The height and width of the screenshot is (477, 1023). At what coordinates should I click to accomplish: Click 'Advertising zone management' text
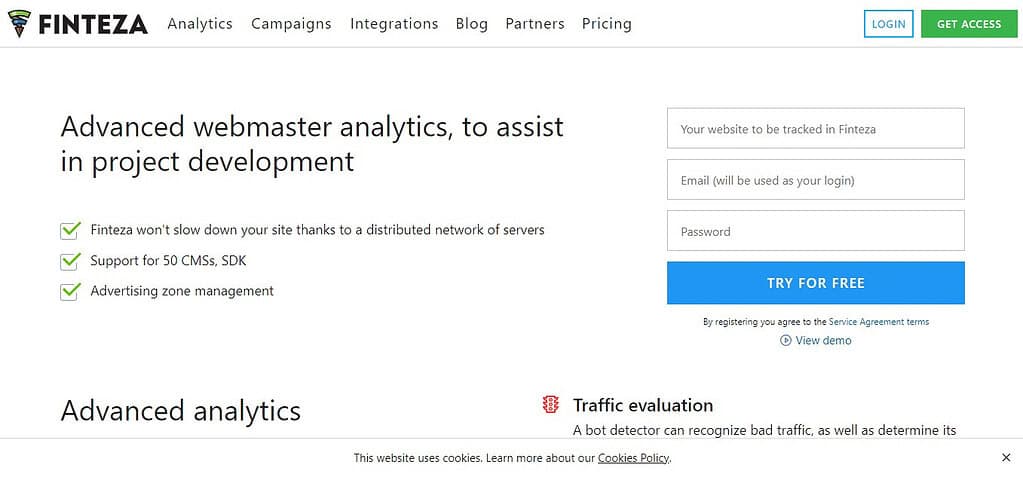(182, 291)
